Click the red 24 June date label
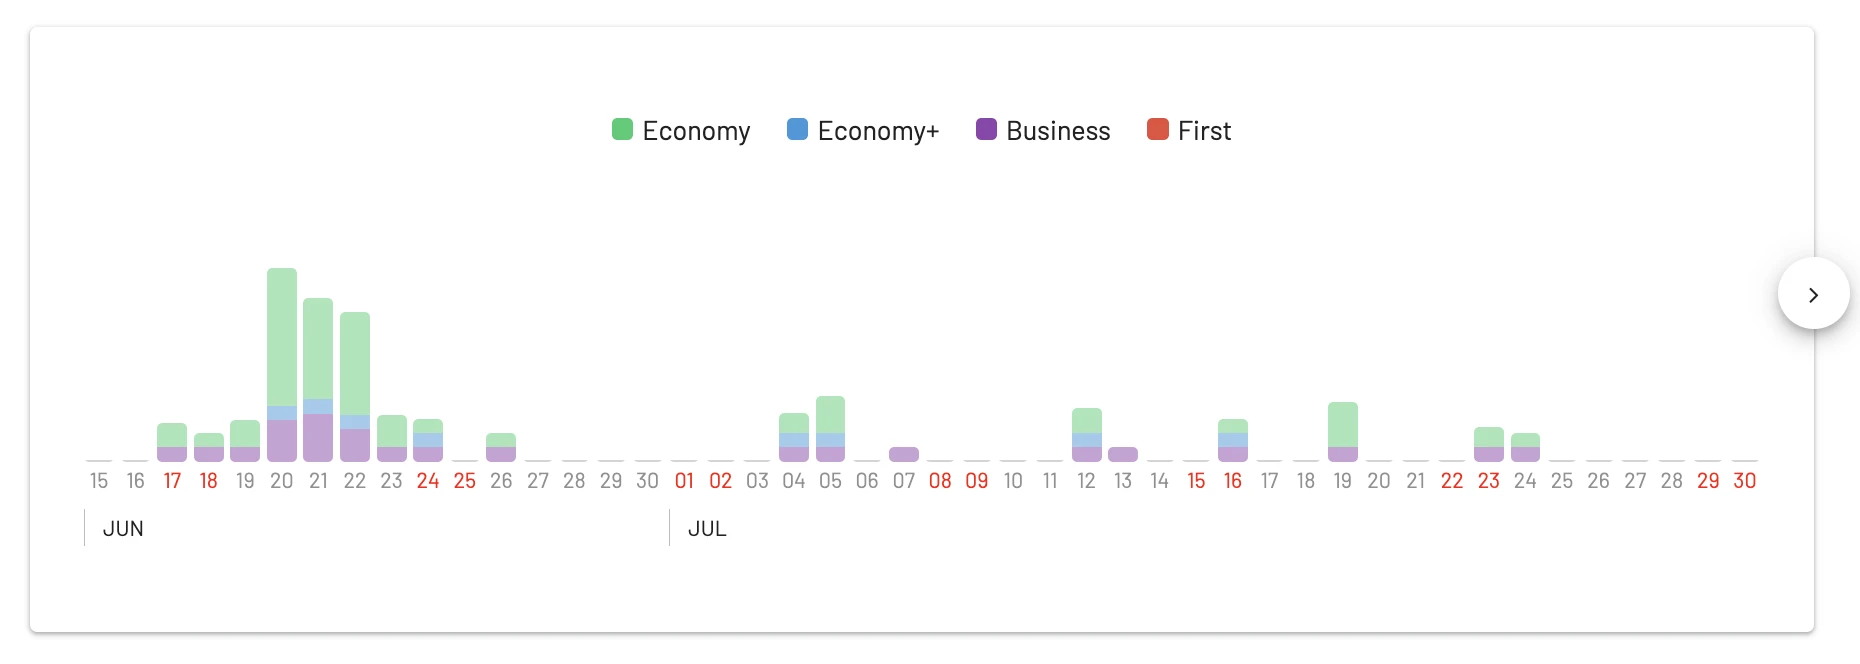1860x664 pixels. (x=428, y=481)
